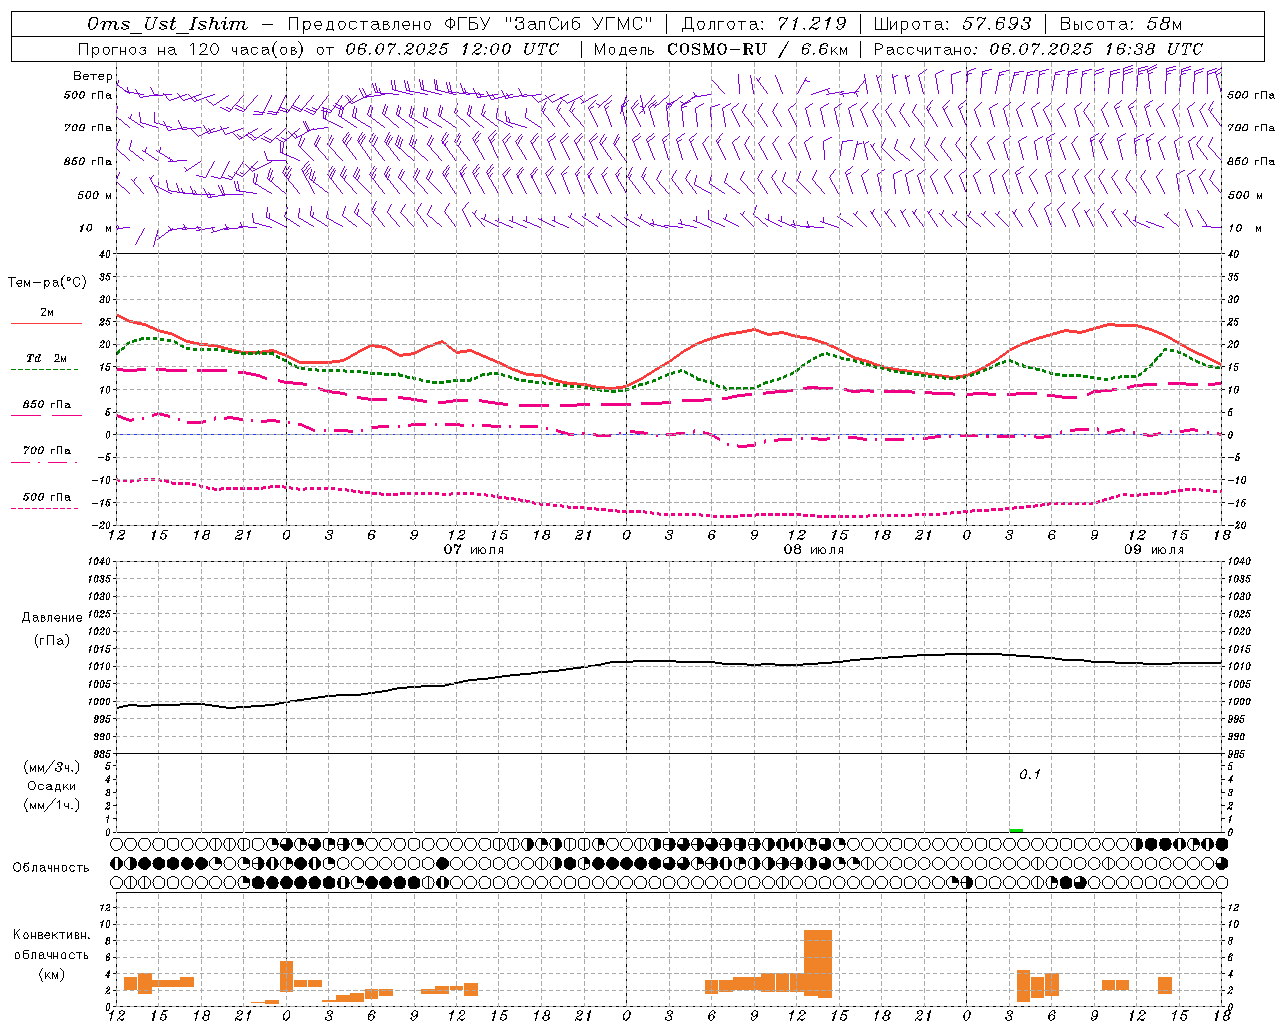Click the 'Облачность' cloud cover label
The height and width of the screenshot is (1024, 1280).
[x=51, y=868]
